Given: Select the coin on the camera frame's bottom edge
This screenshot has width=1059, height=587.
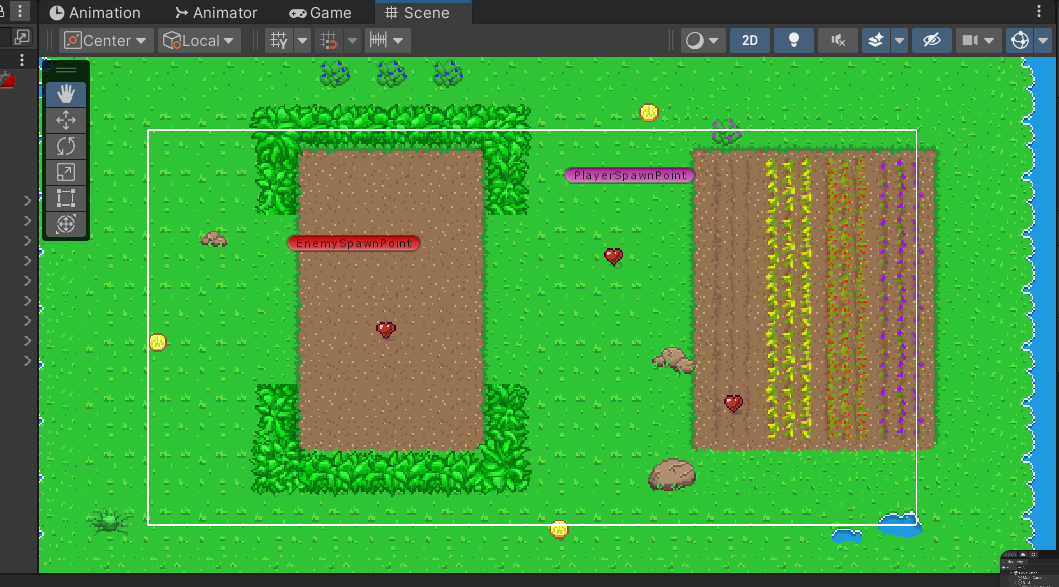Looking at the screenshot, I should (x=559, y=530).
